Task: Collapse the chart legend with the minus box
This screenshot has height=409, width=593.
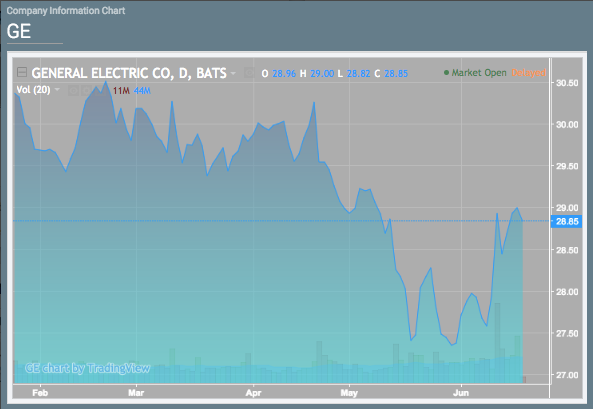Action: pyautogui.click(x=22, y=72)
